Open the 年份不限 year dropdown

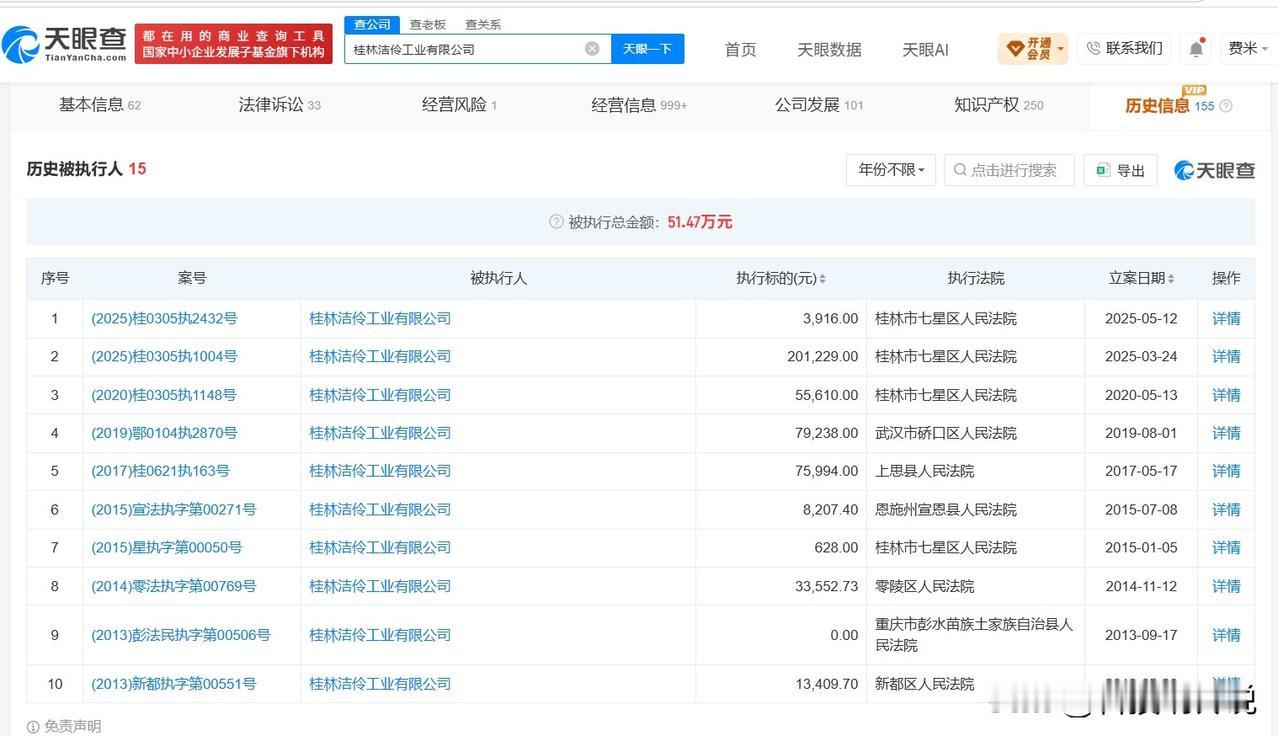point(890,170)
